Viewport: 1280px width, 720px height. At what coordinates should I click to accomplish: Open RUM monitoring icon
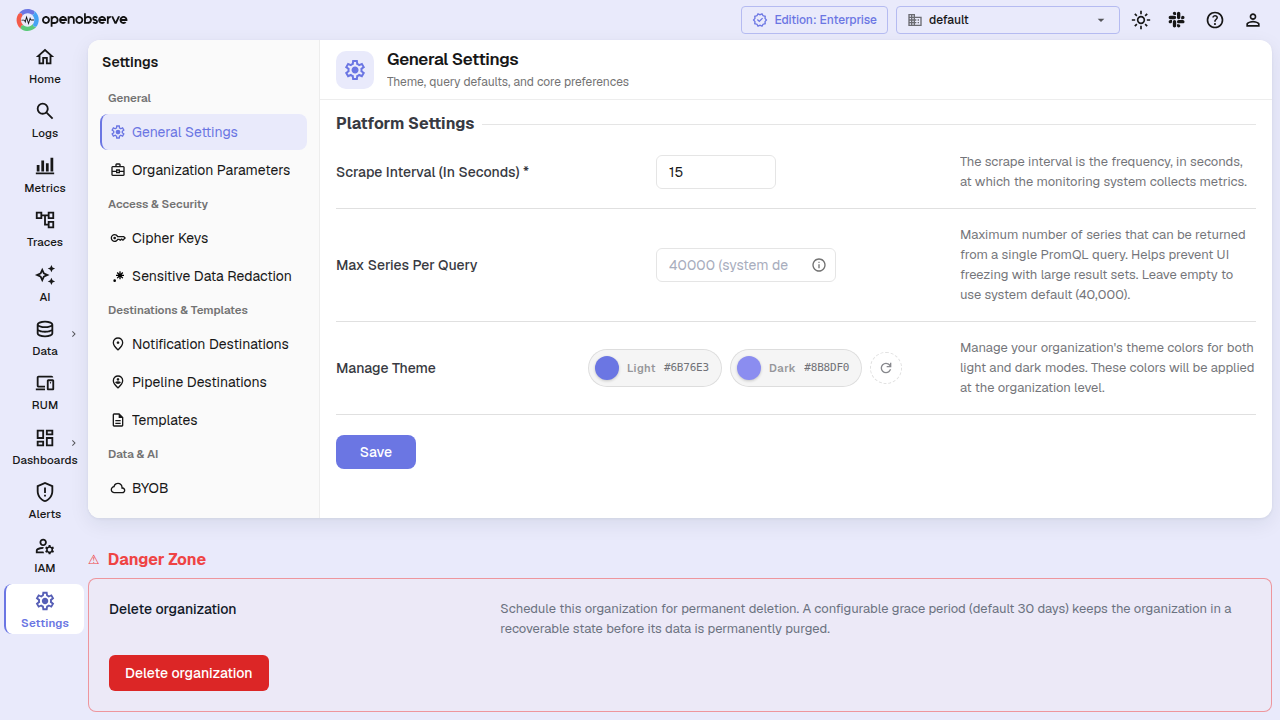tap(45, 383)
